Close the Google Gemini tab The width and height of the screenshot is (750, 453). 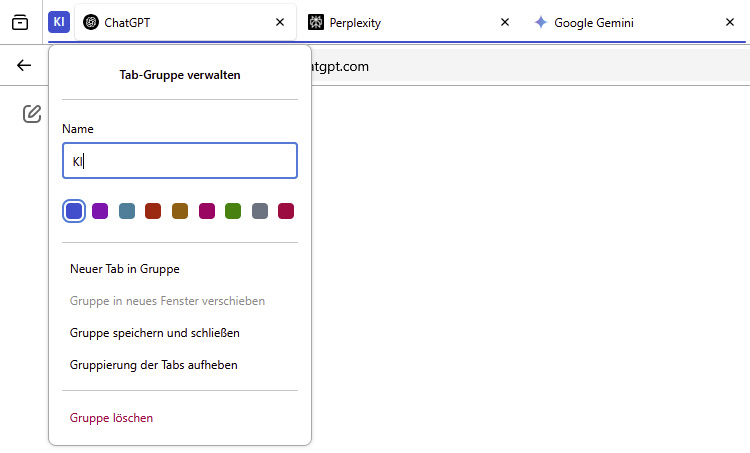coord(729,22)
